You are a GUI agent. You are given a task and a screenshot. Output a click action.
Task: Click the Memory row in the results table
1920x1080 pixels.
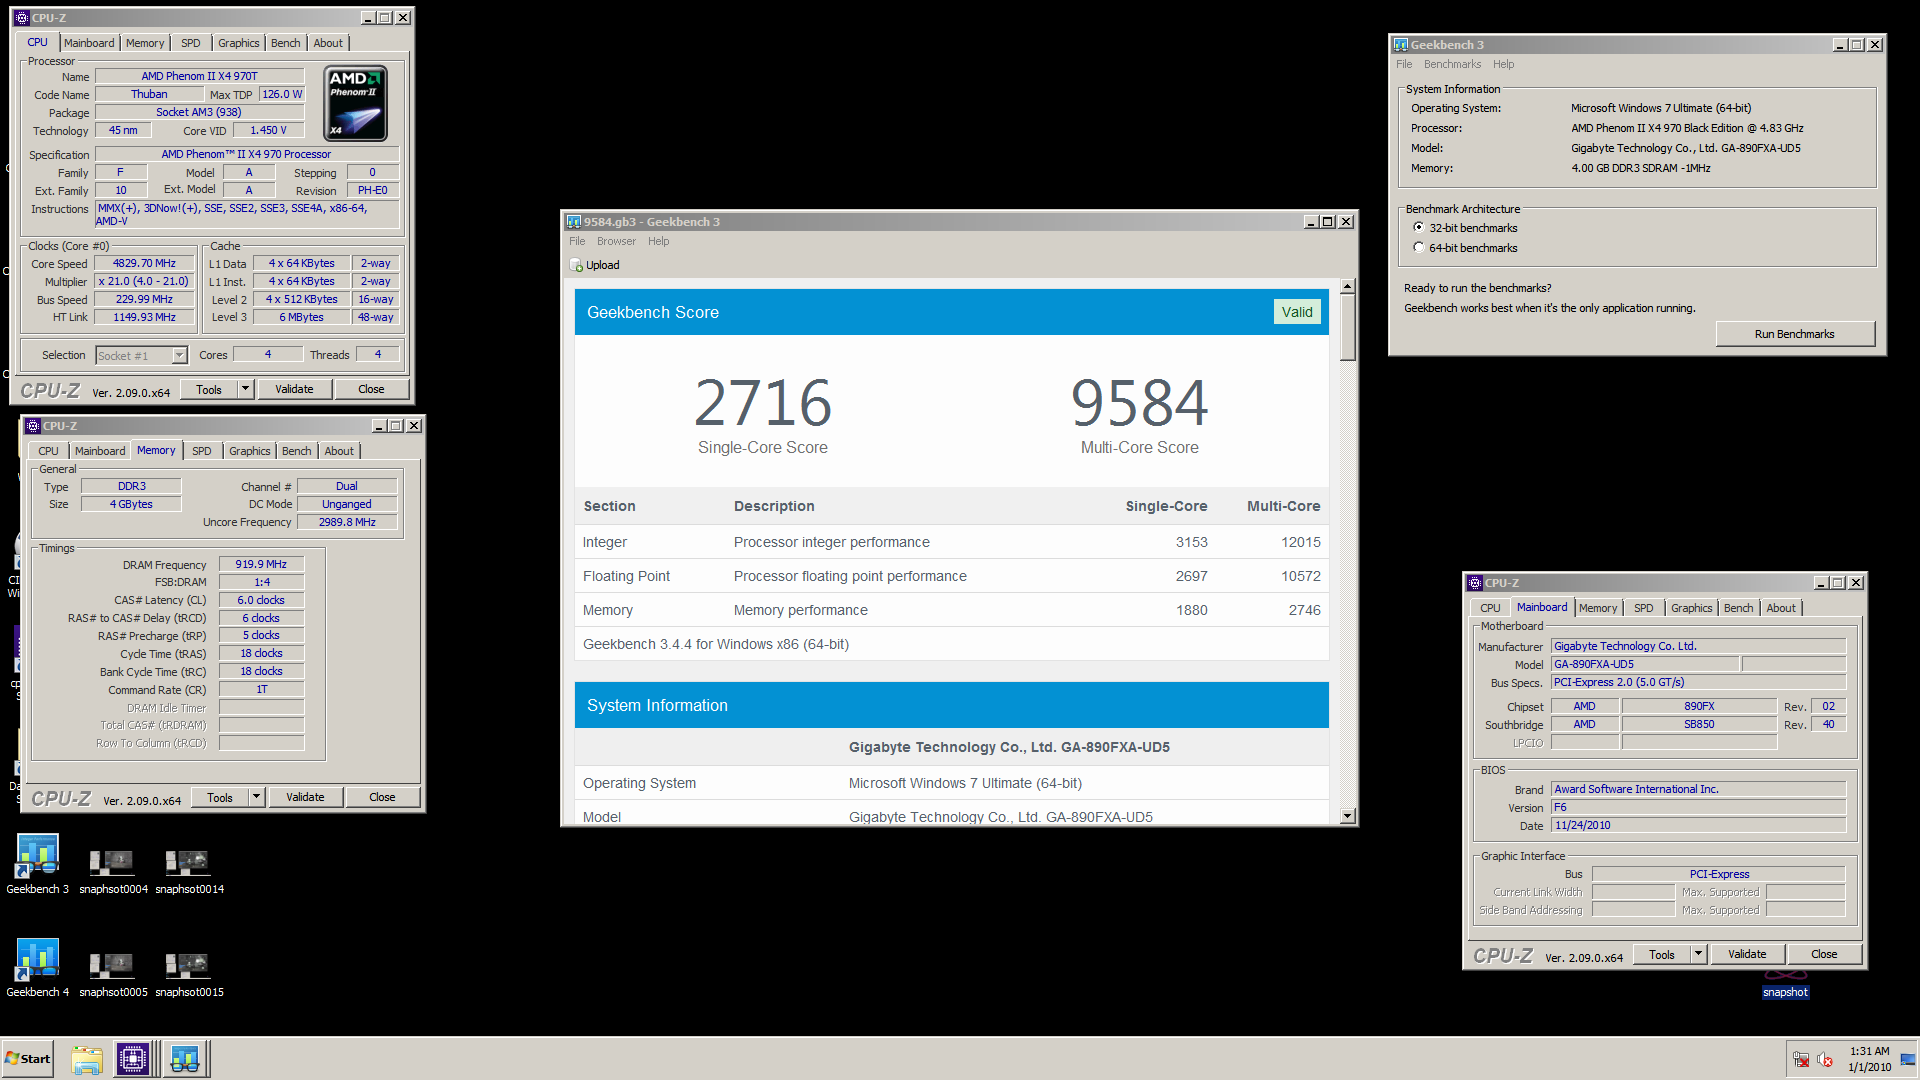coord(951,610)
